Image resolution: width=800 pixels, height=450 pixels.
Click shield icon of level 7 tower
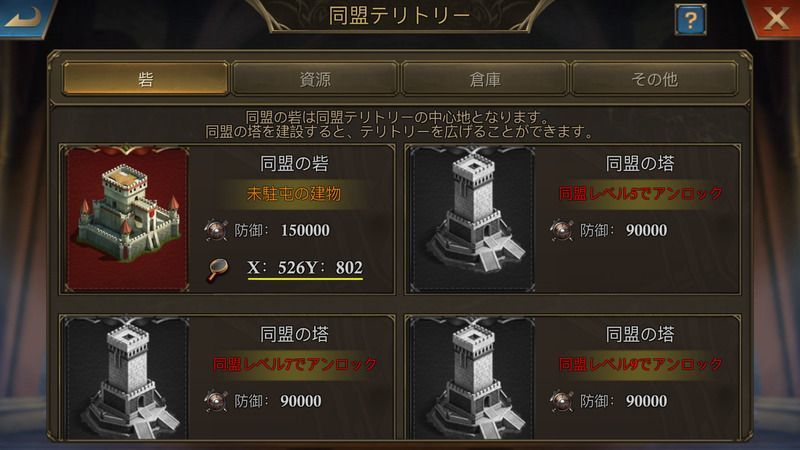215,401
